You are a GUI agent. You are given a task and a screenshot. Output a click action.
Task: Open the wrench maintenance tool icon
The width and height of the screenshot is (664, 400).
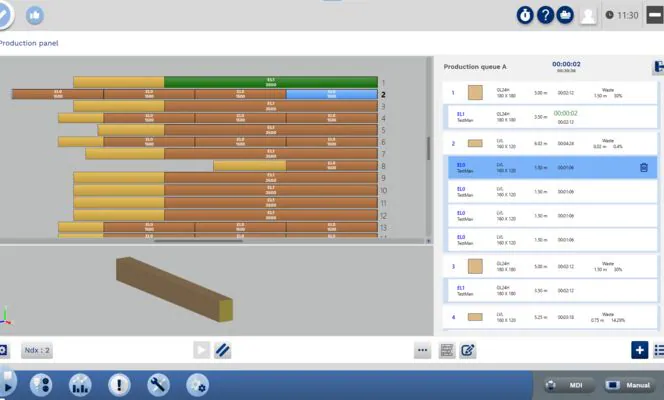click(158, 385)
